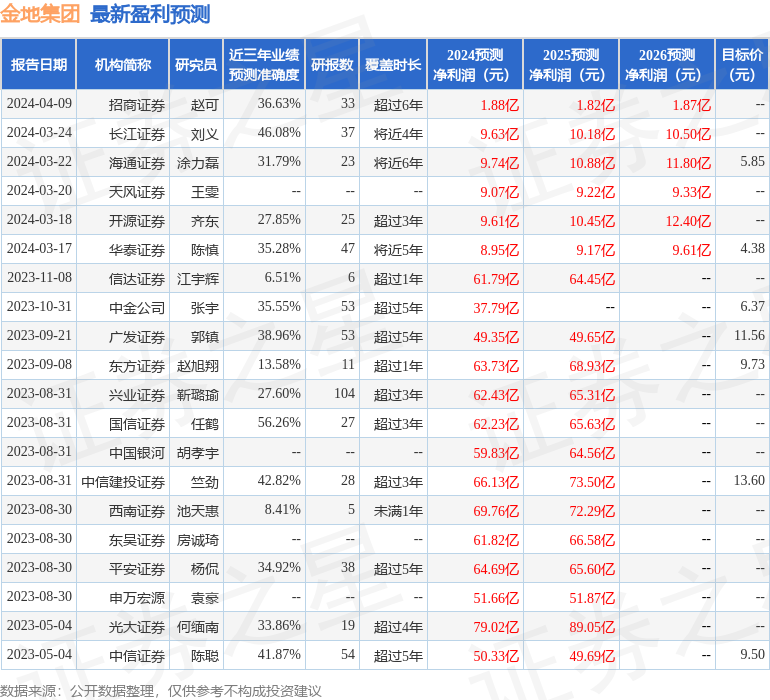Viewport: 770px width, 700px height.
Task: Click researcher name 靳璐瑜
Action: (x=198, y=394)
